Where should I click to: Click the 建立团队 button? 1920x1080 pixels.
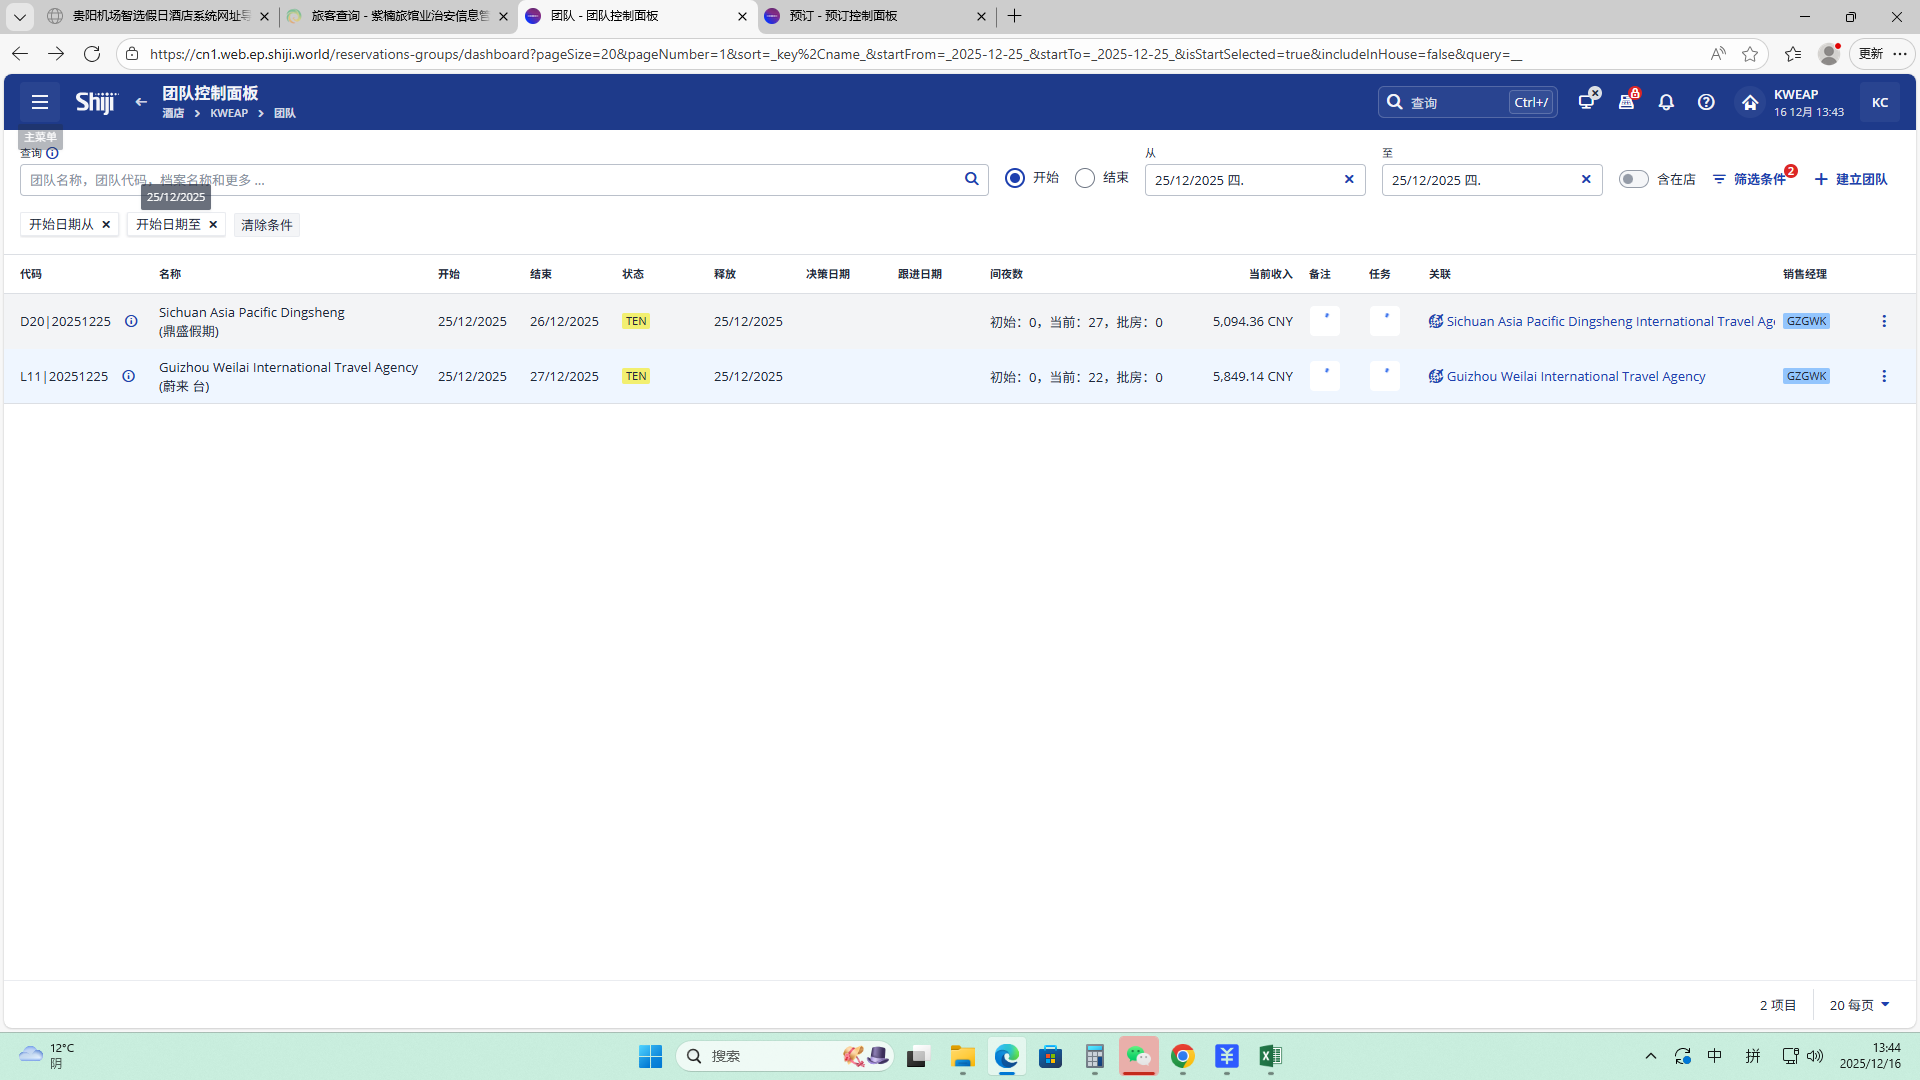tap(1851, 179)
